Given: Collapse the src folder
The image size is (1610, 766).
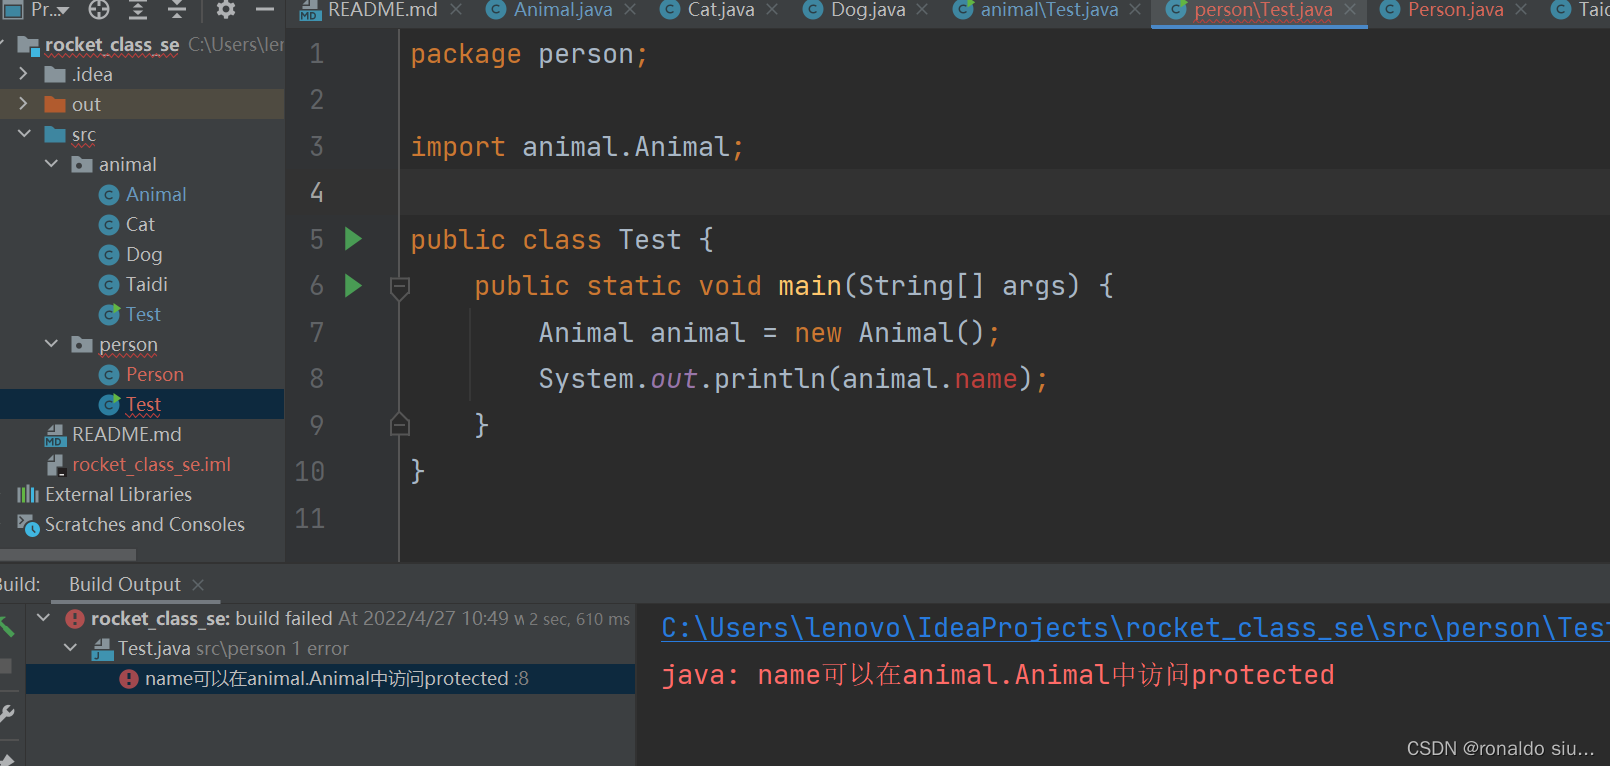Looking at the screenshot, I should 24,134.
